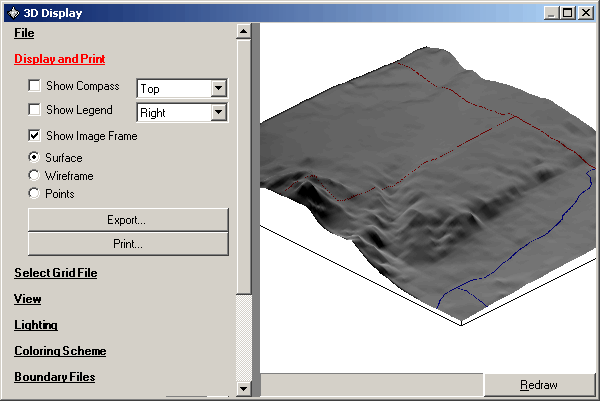Select the Wireframe radio button
The image size is (600, 401).
coord(34,175)
